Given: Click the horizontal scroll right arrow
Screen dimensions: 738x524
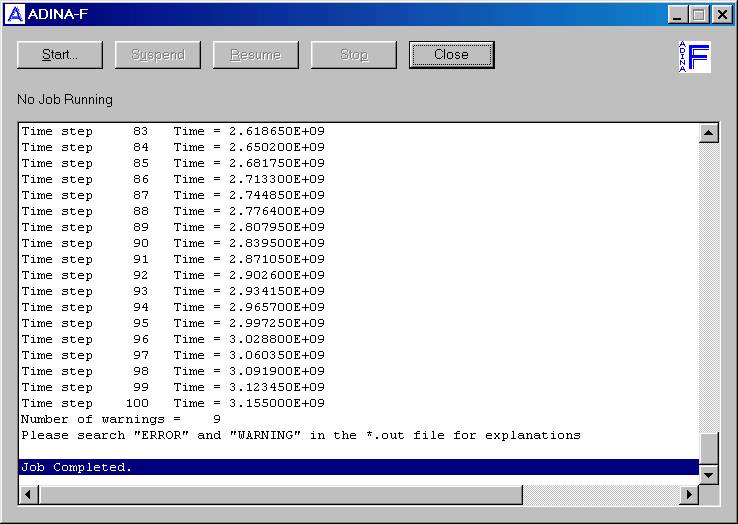Looking at the screenshot, I should click(689, 495).
